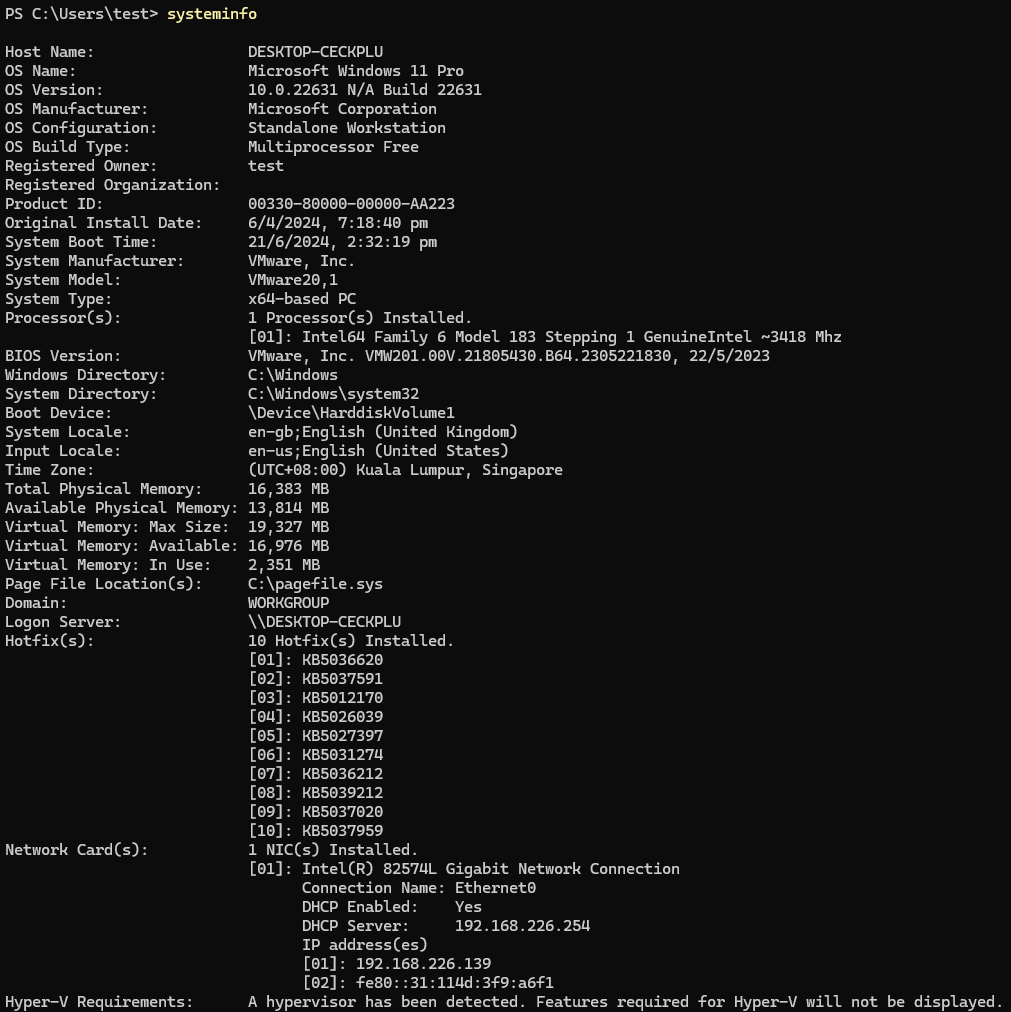This screenshot has width=1011, height=1012.
Task: Click the Product ID value 00330-80000-00000-AA223
Action: click(x=351, y=204)
